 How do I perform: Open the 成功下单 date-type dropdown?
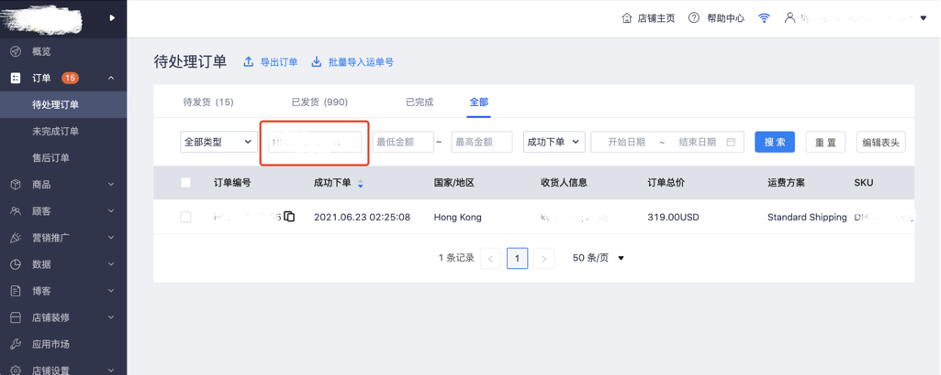pyautogui.click(x=555, y=142)
